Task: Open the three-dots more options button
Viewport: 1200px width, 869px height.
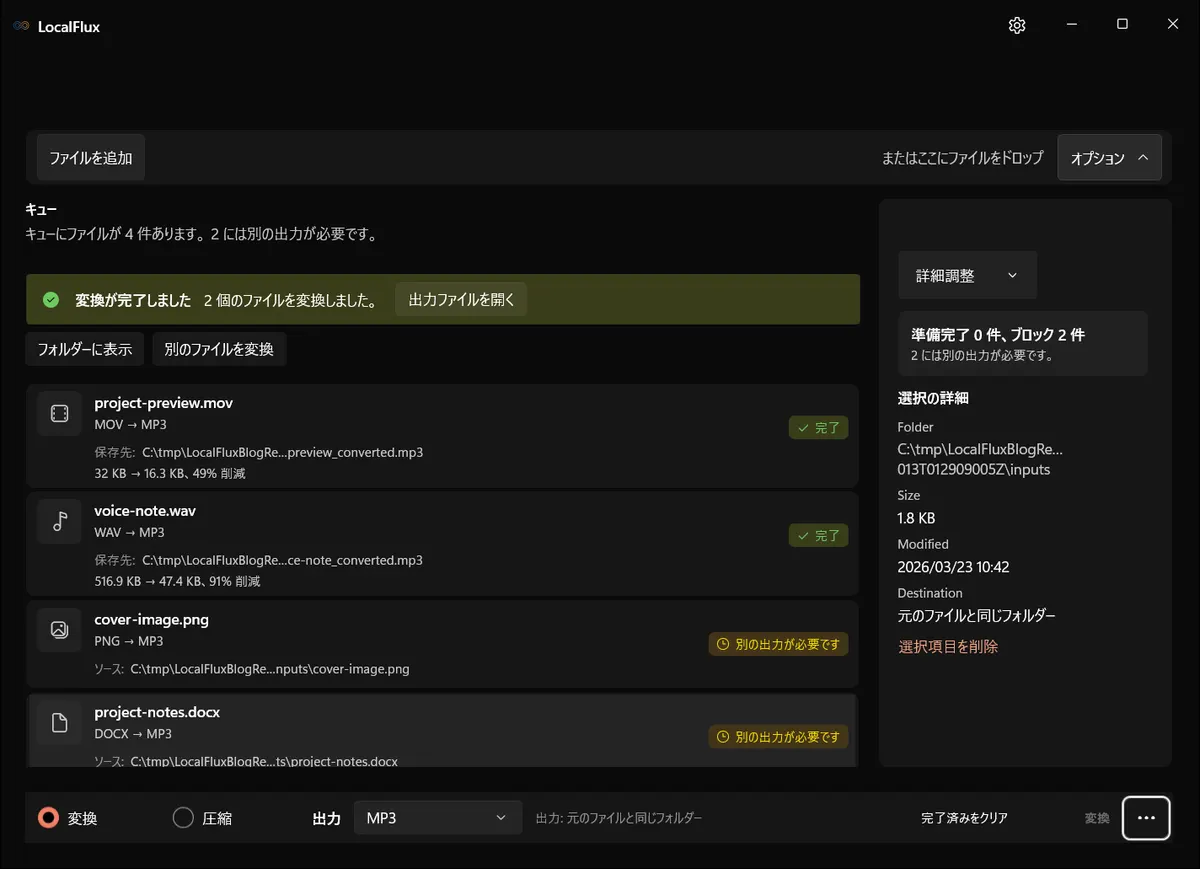Action: point(1146,818)
